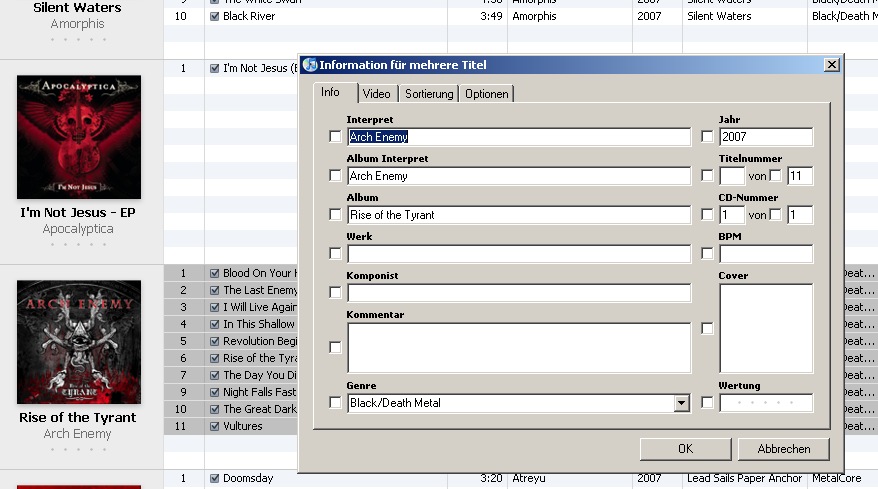Uncheck the Blood On Your Hands track checkbox
Image resolution: width=878 pixels, height=489 pixels.
(x=214, y=273)
